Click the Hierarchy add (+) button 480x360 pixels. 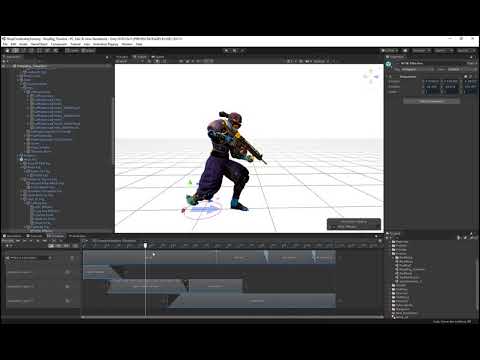click(x=5, y=61)
